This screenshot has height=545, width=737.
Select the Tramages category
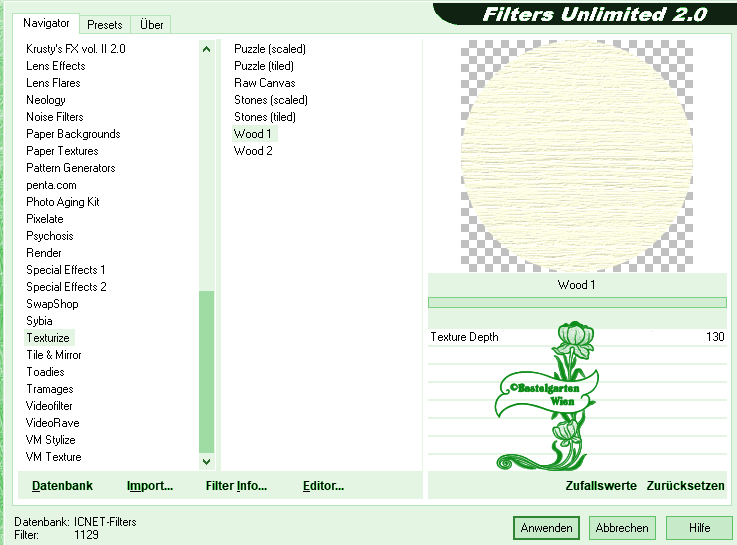(49, 389)
